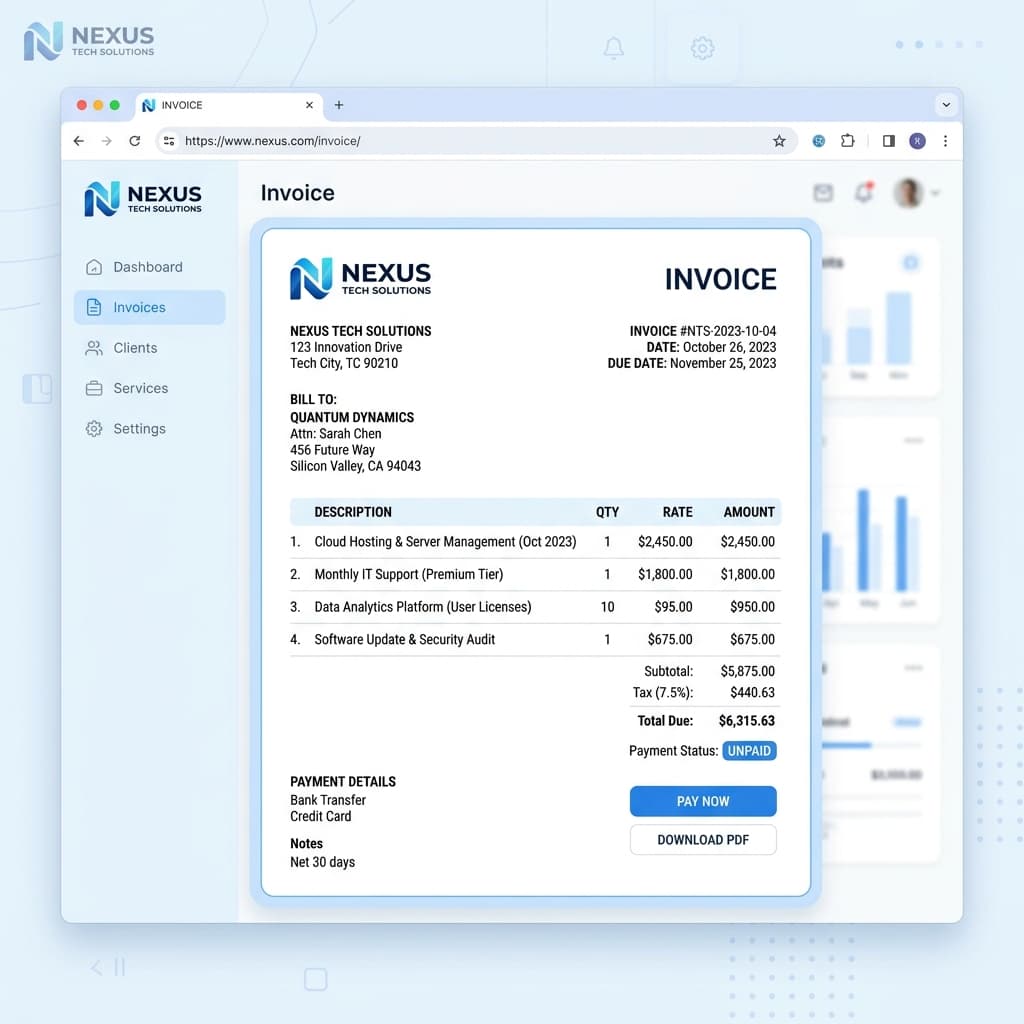1024x1024 pixels.
Task: Click the background gear icon at top
Action: pyautogui.click(x=702, y=48)
